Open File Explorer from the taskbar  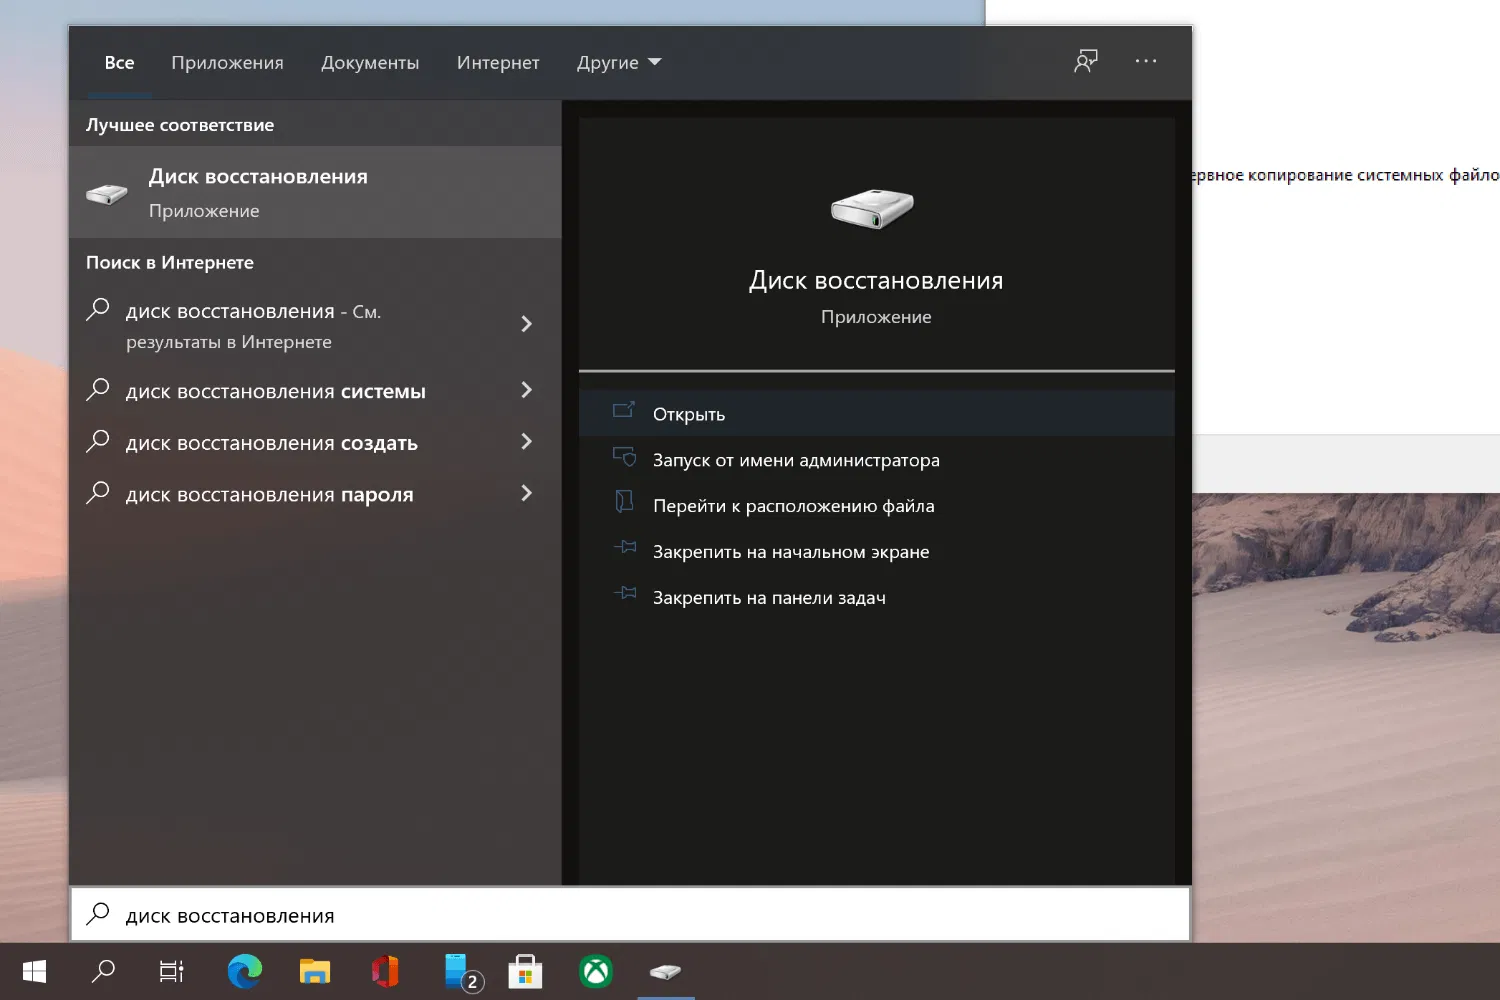pos(315,971)
